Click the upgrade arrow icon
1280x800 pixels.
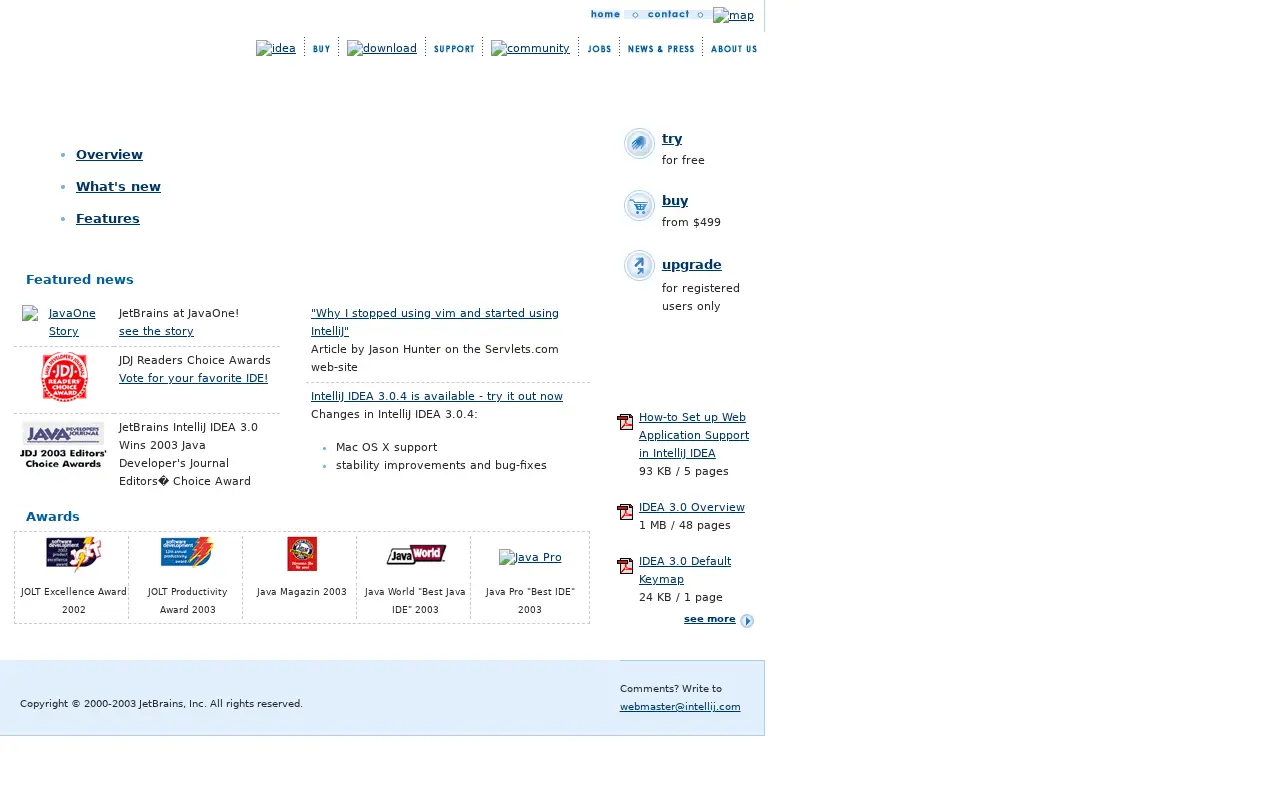(x=639, y=266)
